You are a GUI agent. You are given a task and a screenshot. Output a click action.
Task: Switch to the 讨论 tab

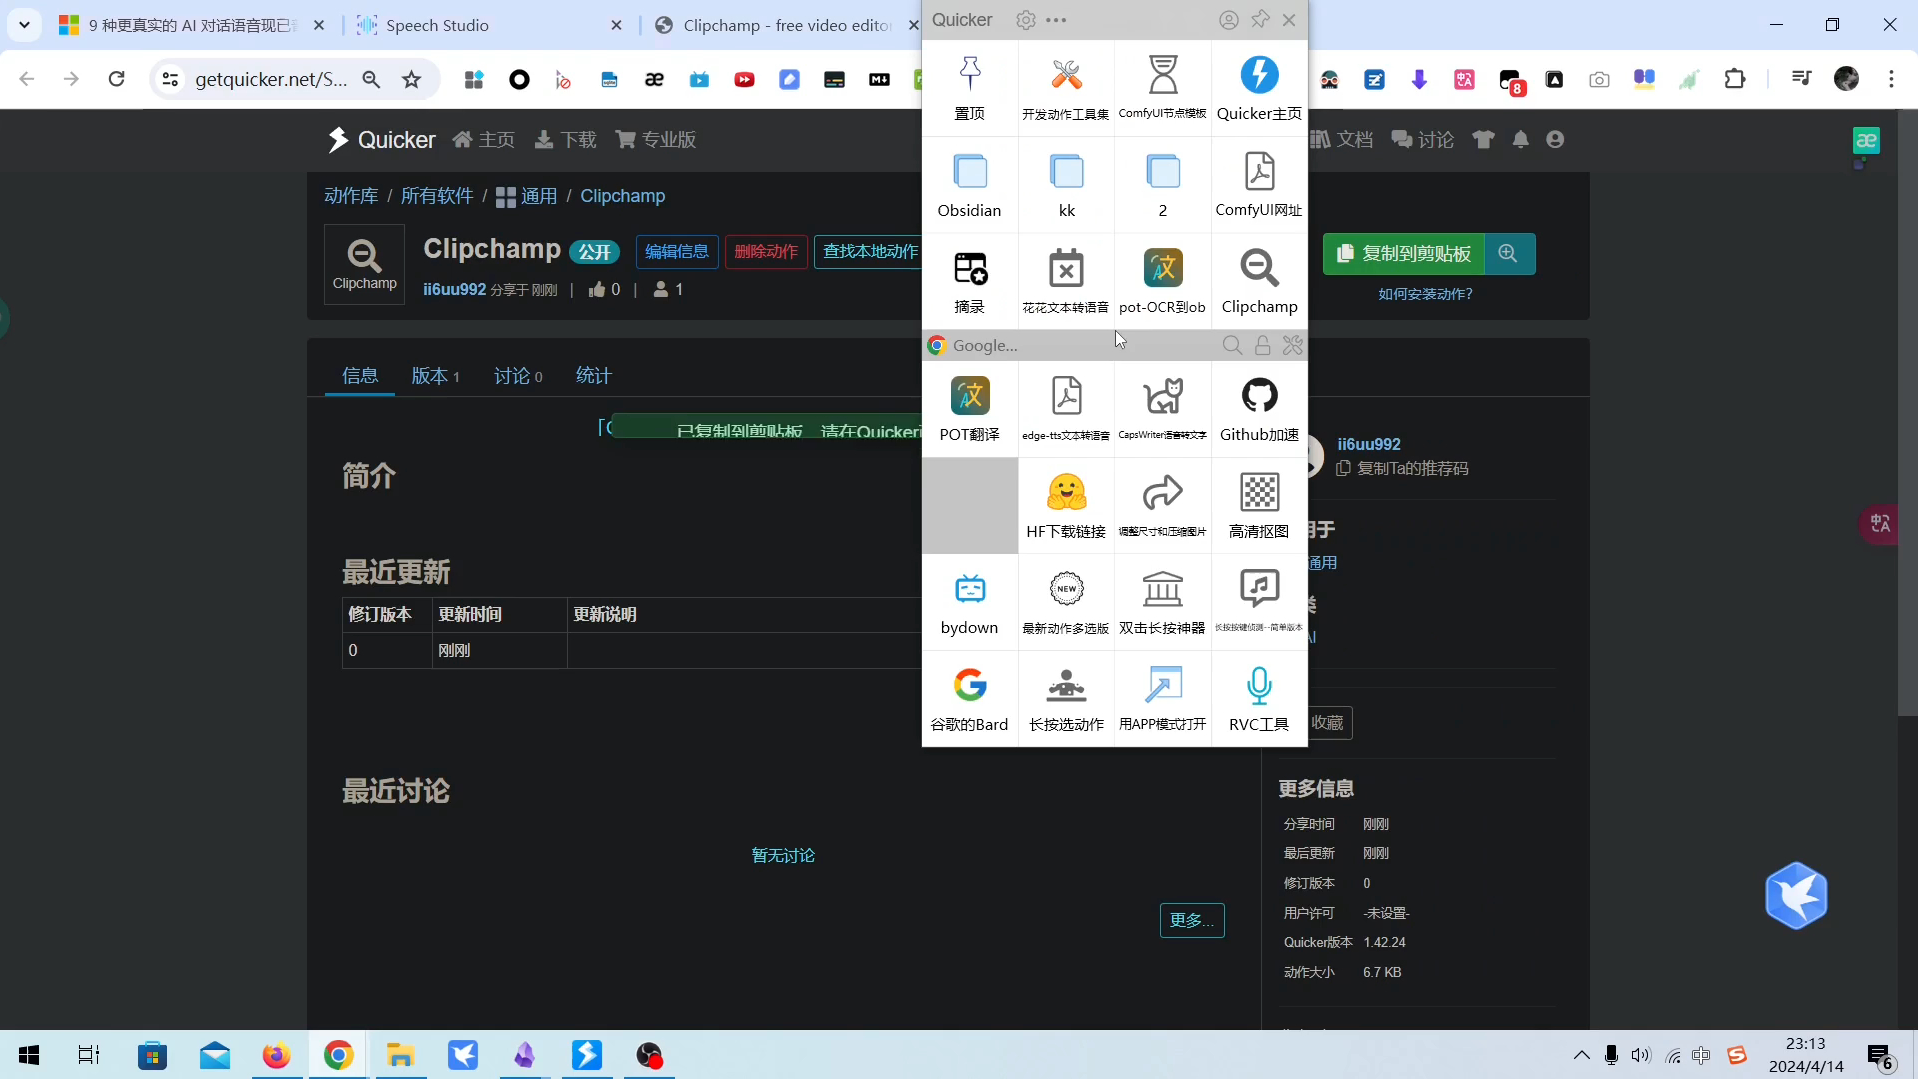(x=515, y=376)
